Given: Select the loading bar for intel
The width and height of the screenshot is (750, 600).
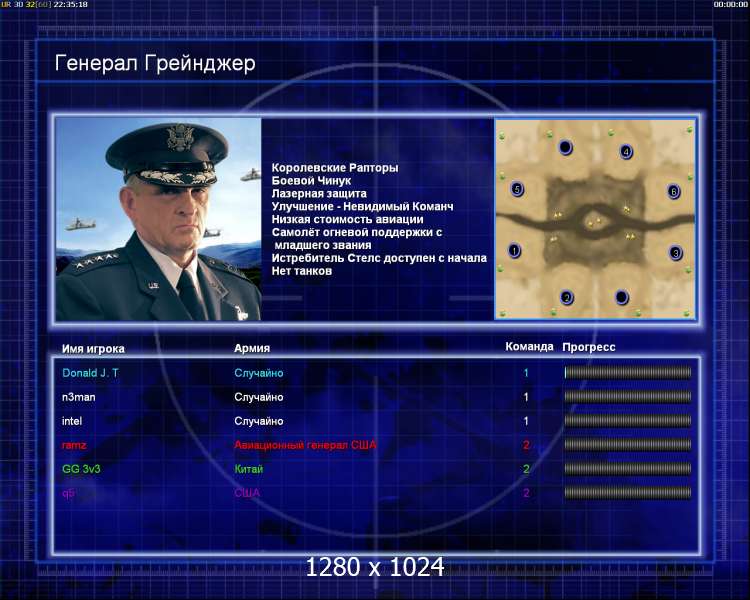Looking at the screenshot, I should tap(628, 421).
